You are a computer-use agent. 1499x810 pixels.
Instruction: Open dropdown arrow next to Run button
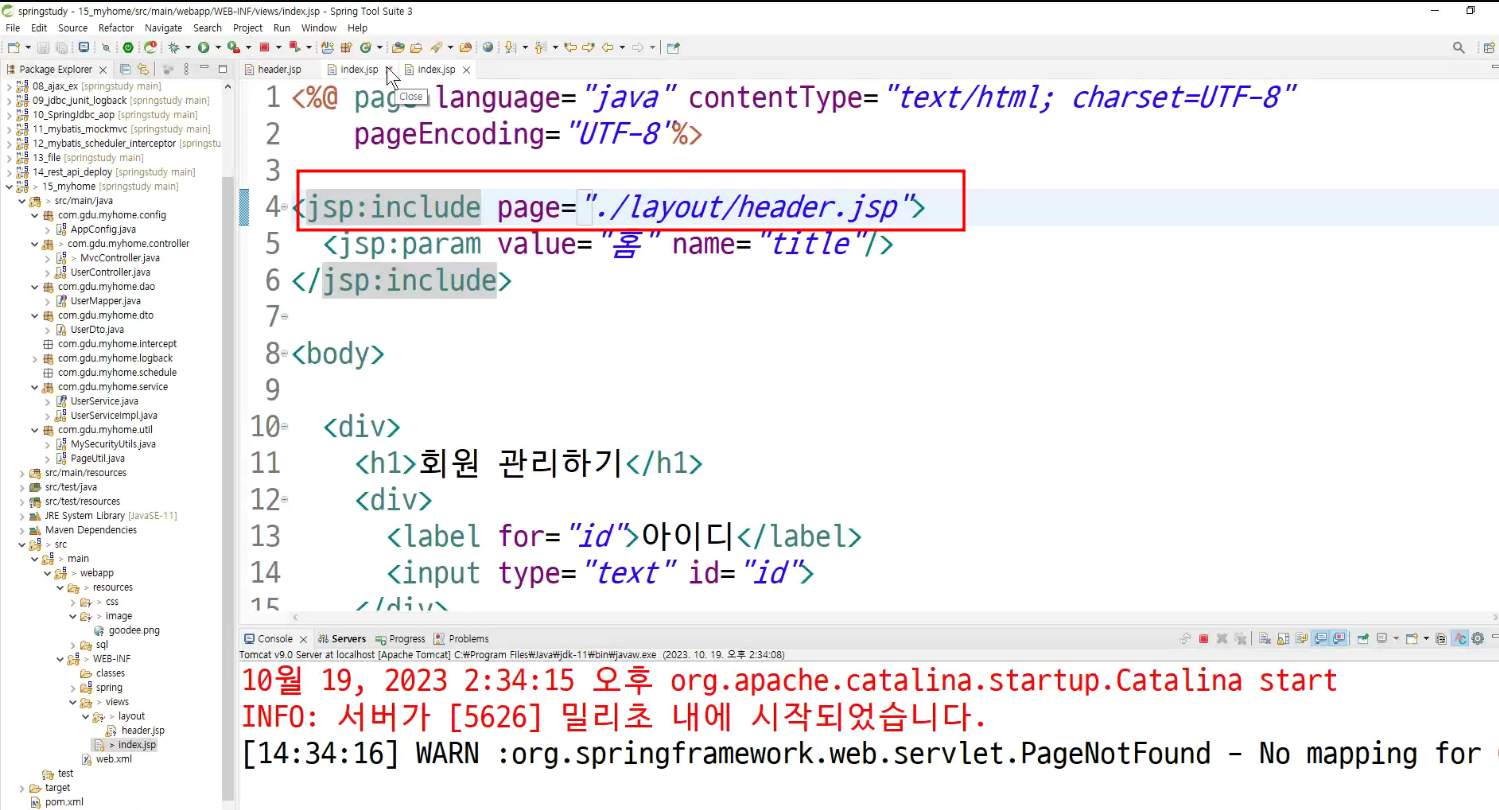216,47
